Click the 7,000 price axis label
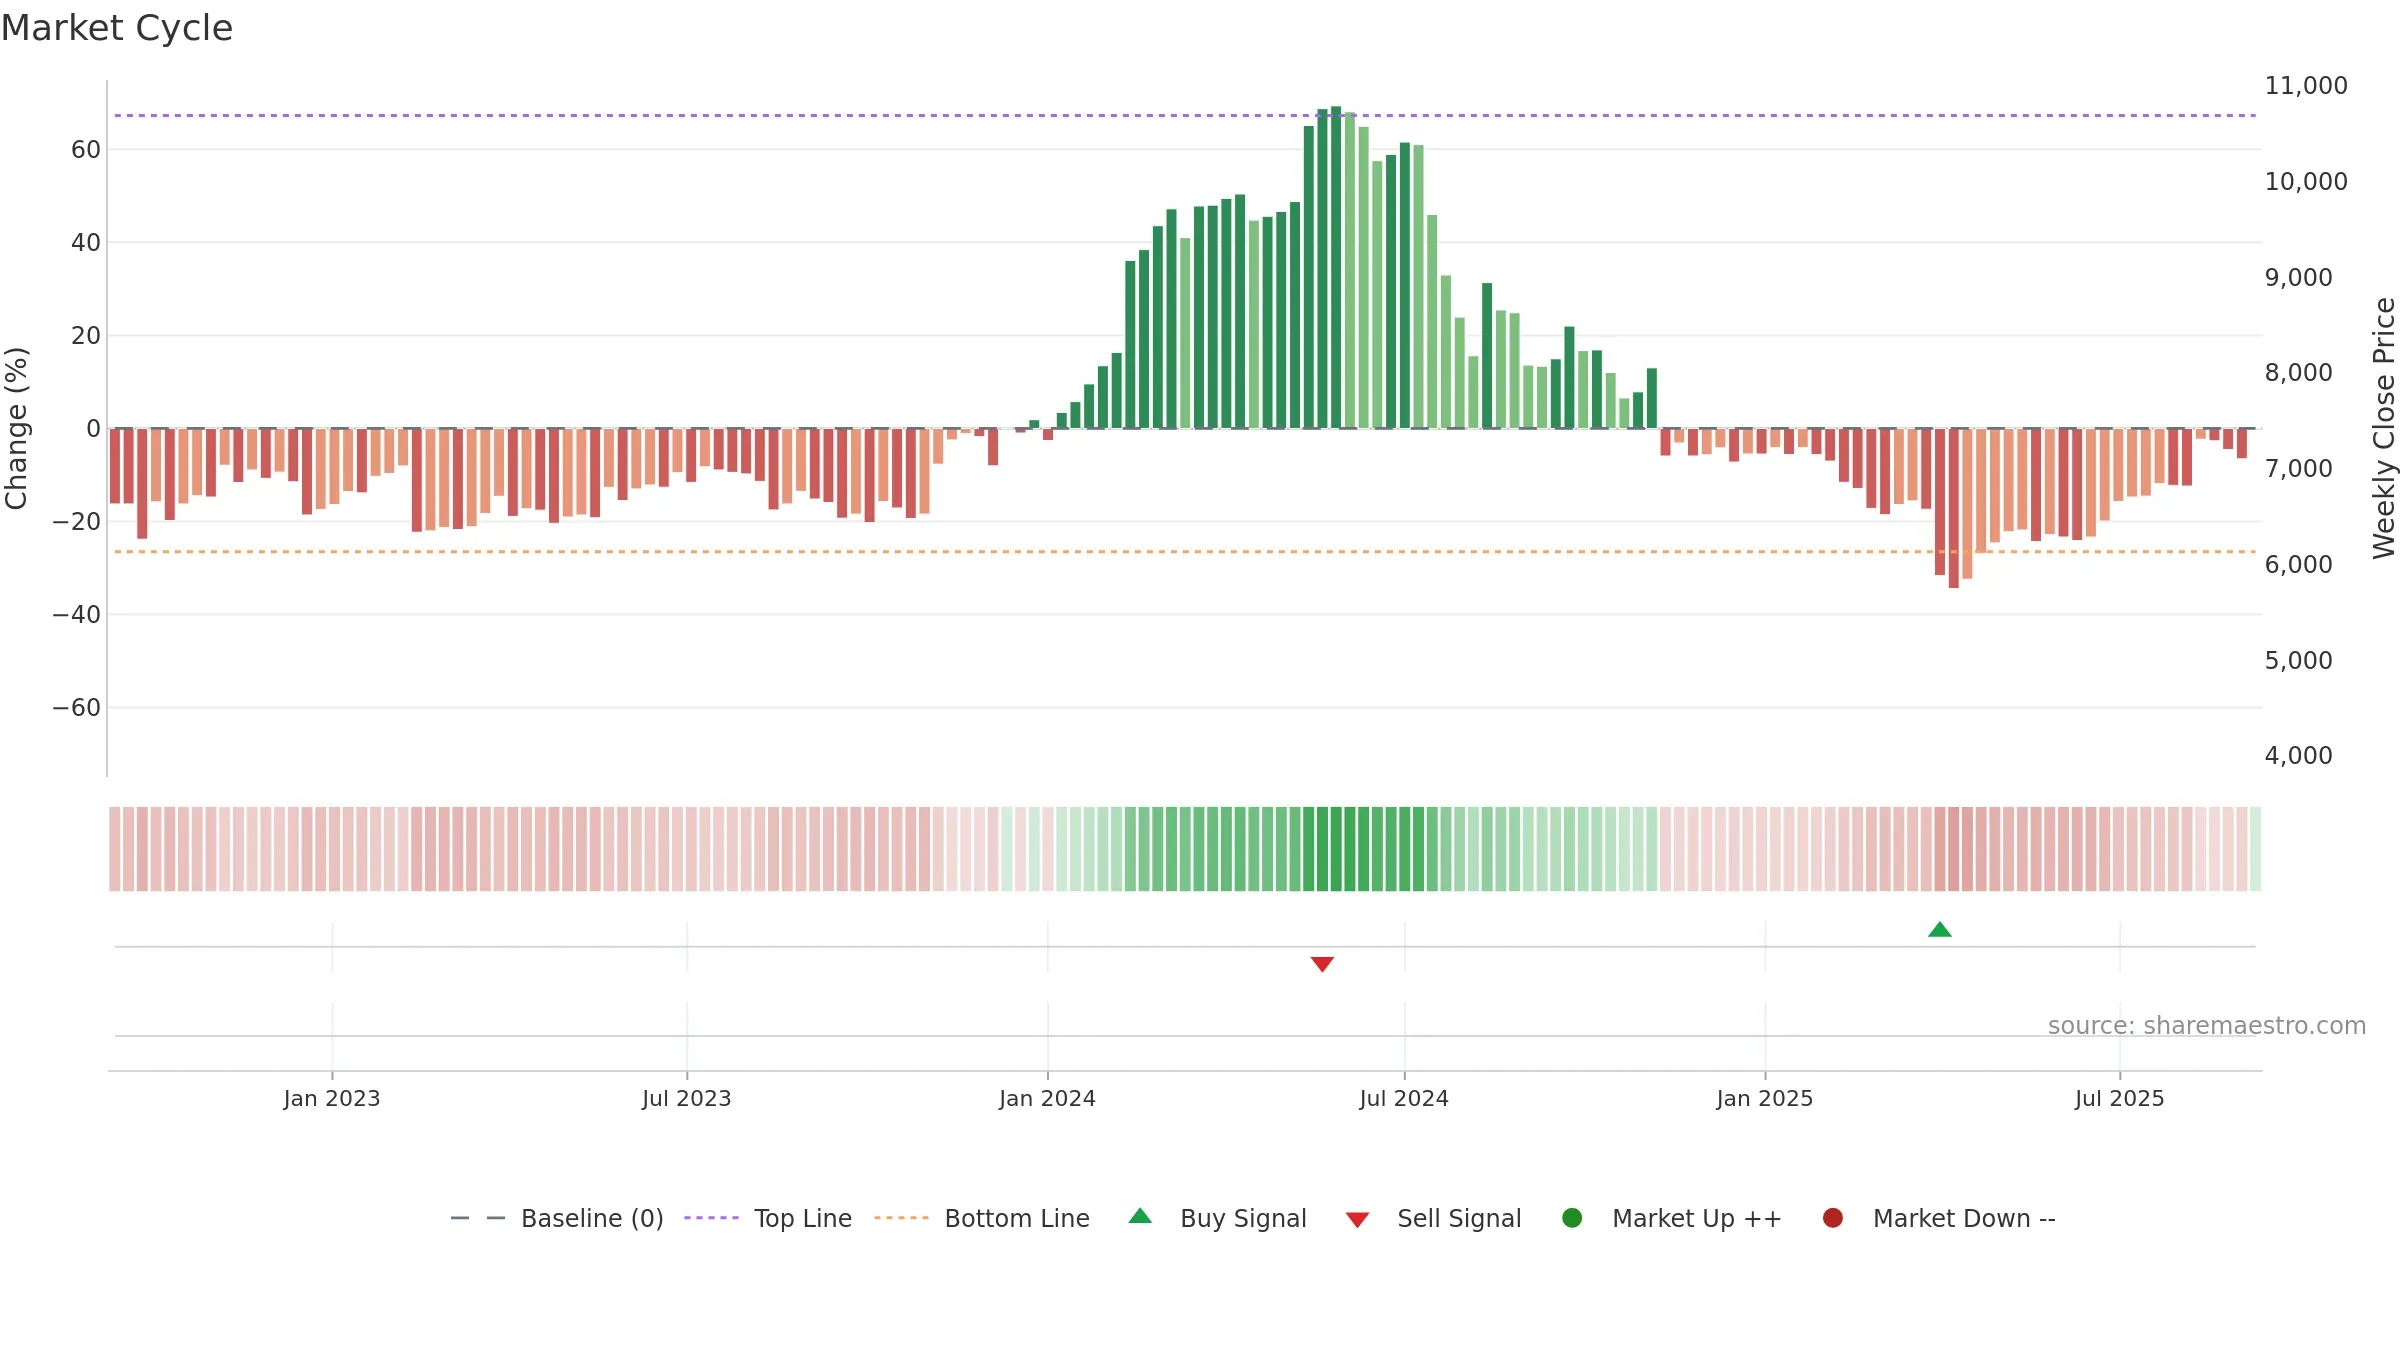This screenshot has width=2400, height=1350. click(x=2298, y=469)
